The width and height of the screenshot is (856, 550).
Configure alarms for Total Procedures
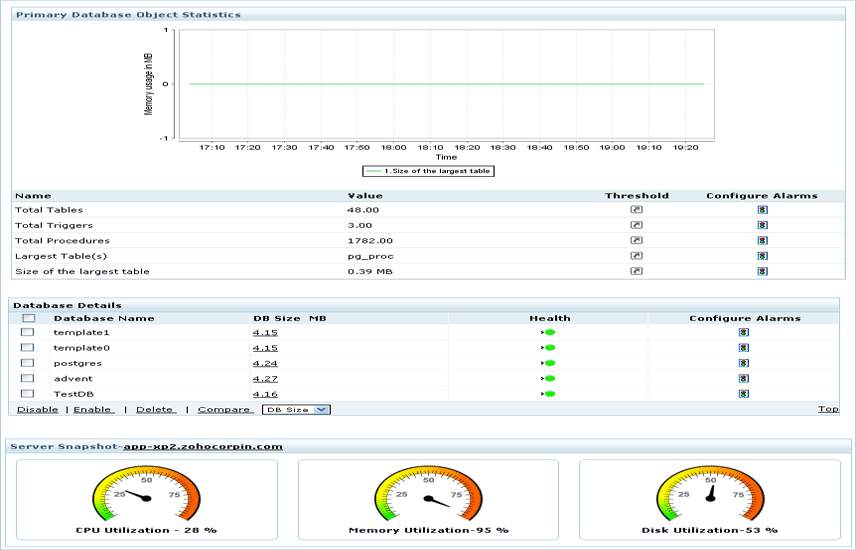pyautogui.click(x=762, y=241)
